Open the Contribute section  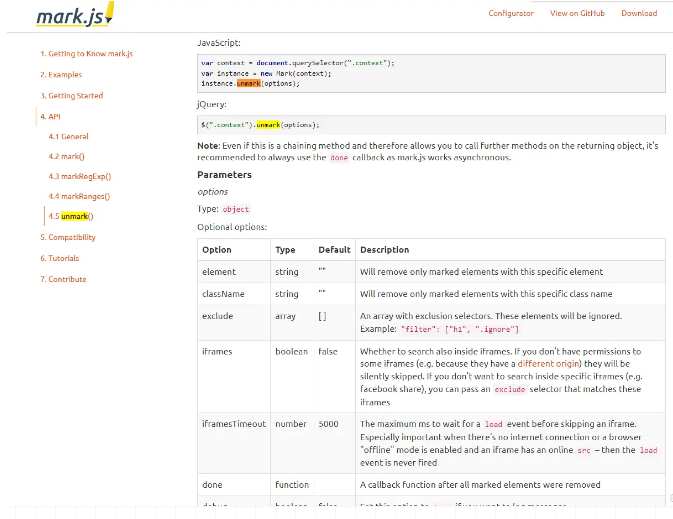click(63, 279)
